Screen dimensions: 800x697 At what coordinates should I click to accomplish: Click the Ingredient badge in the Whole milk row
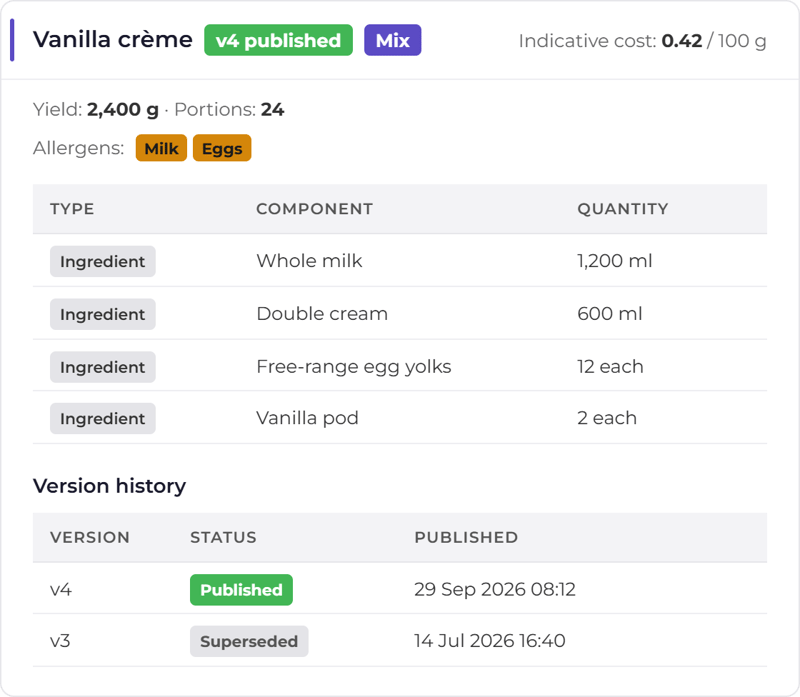(103, 261)
